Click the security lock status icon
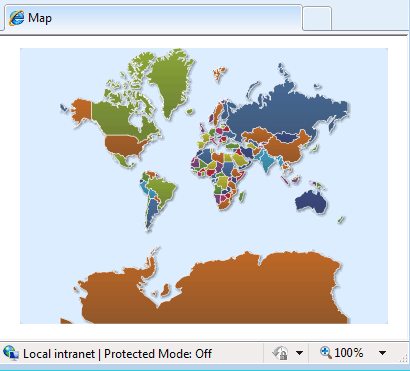 (280, 353)
